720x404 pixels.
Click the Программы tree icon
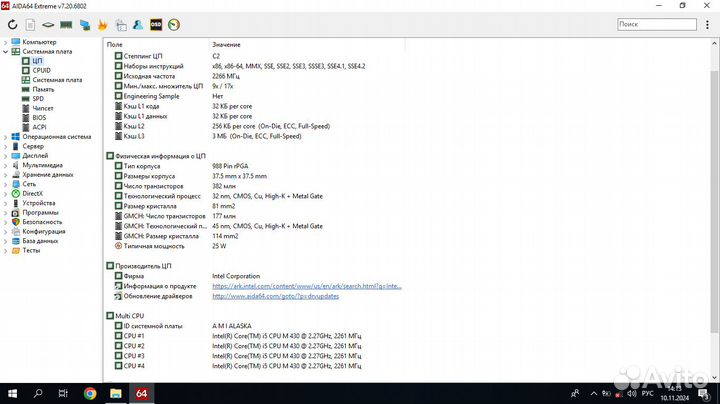[16, 213]
